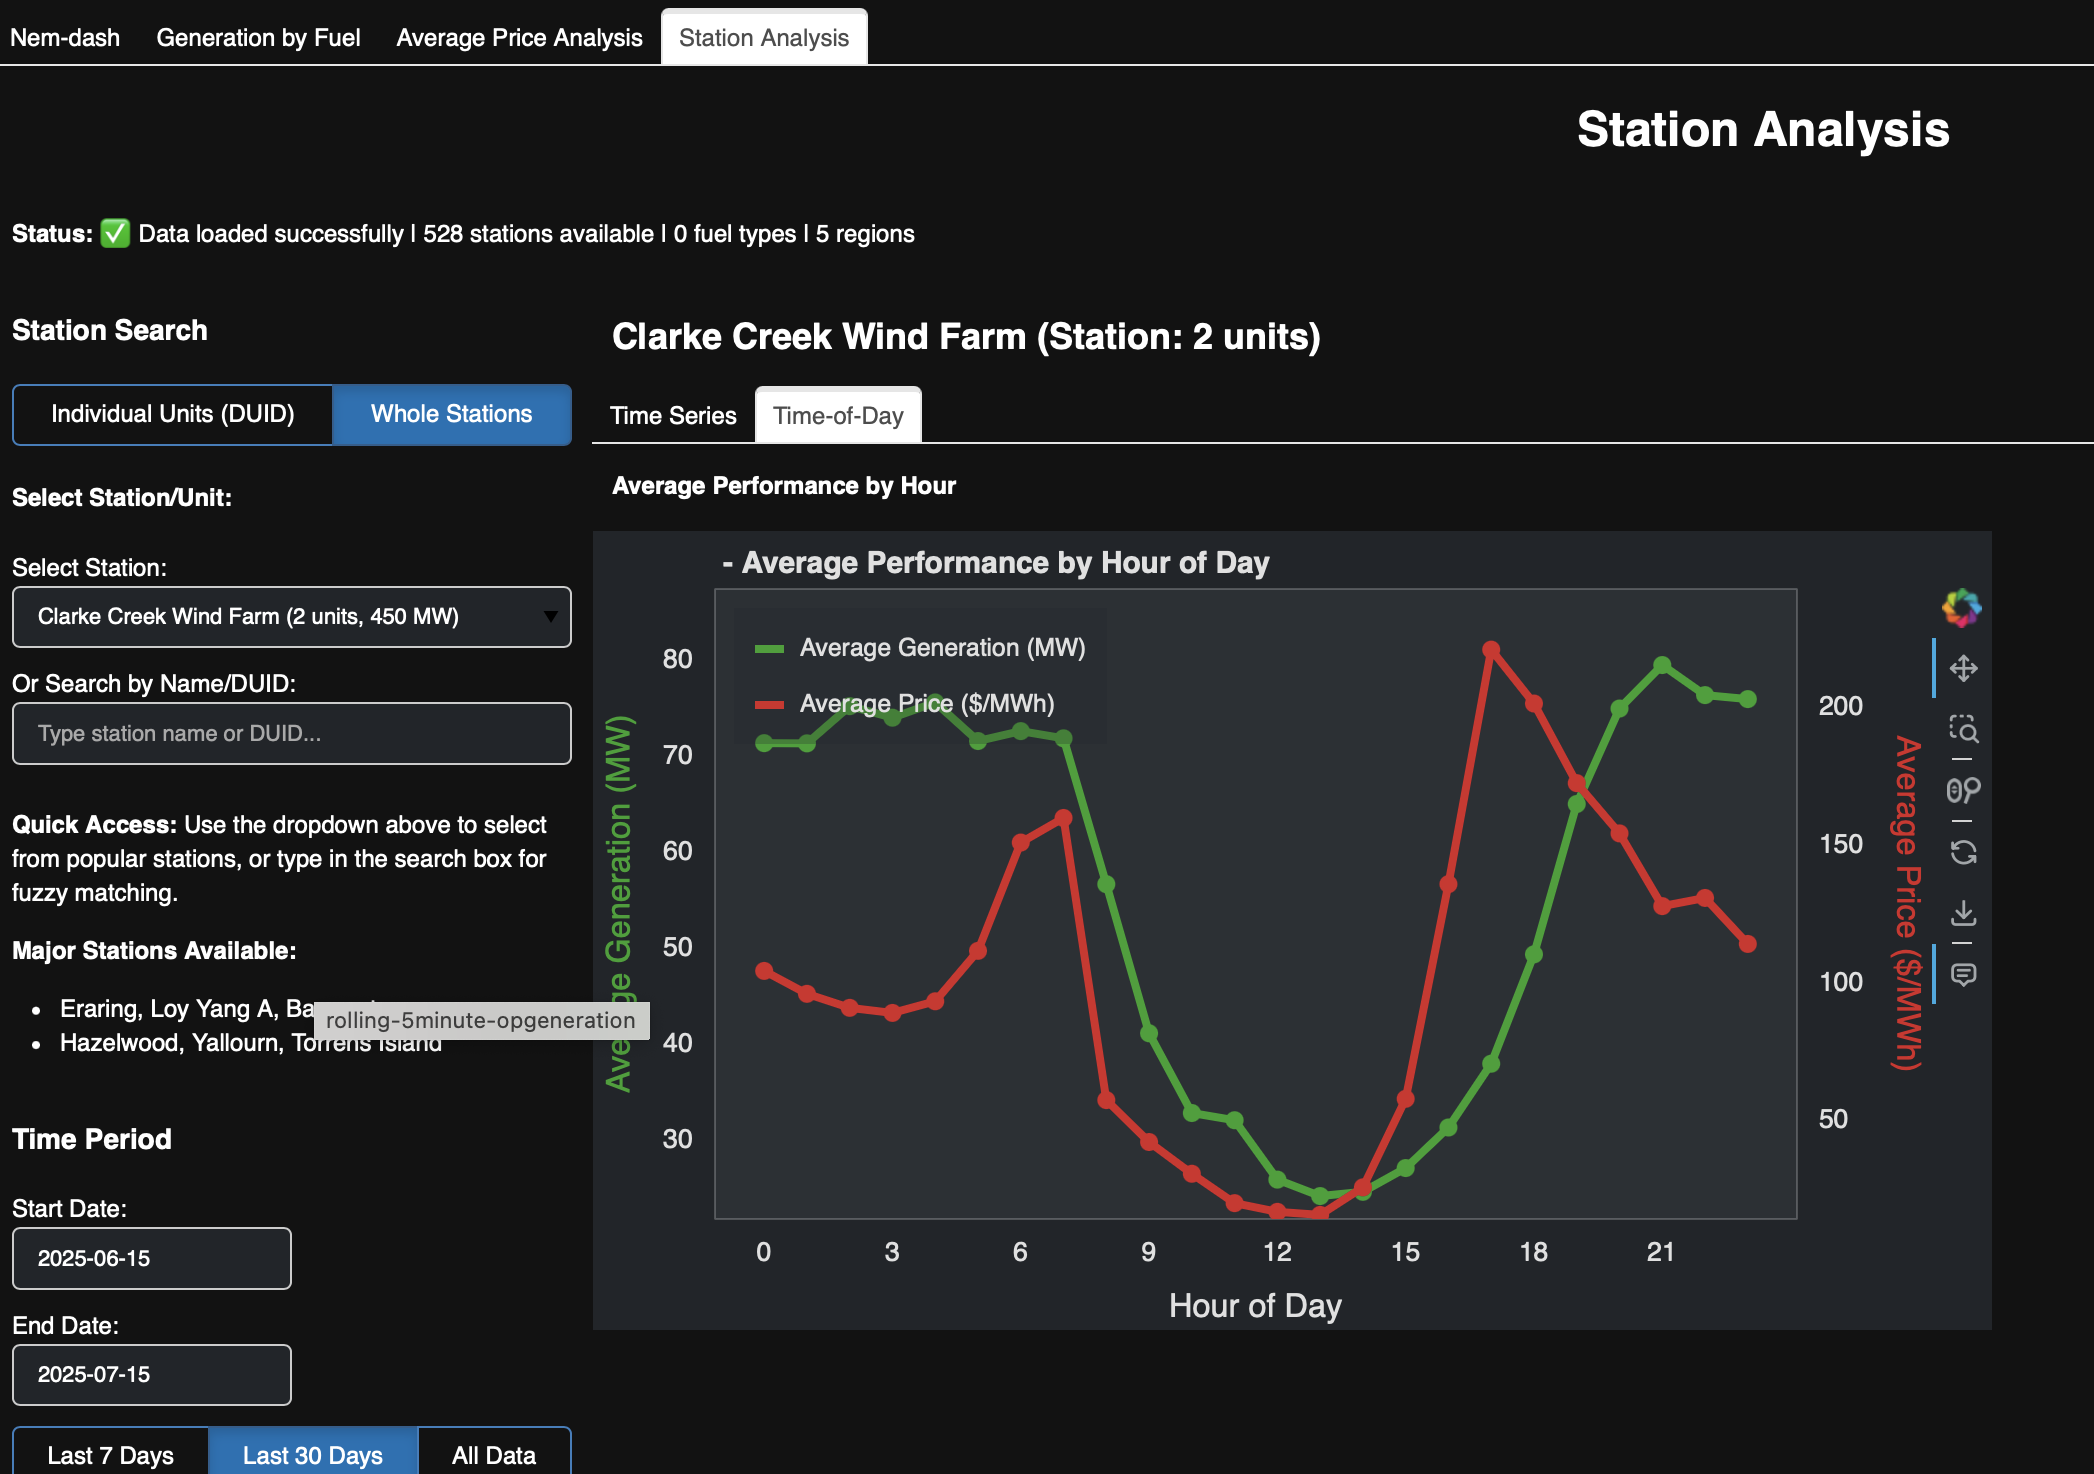The width and height of the screenshot is (2094, 1474).
Task: Click the Bokeh logo icon
Action: tap(1961, 607)
